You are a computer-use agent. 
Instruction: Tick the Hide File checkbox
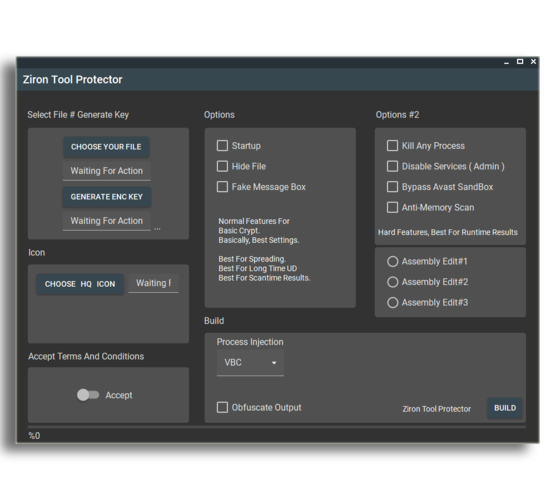coord(222,166)
